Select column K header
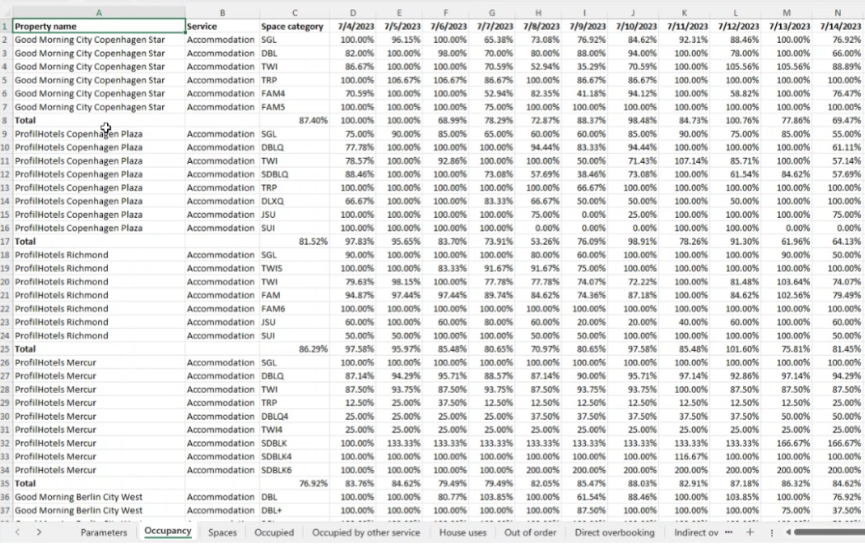This screenshot has height=544, width=865. 684,12
